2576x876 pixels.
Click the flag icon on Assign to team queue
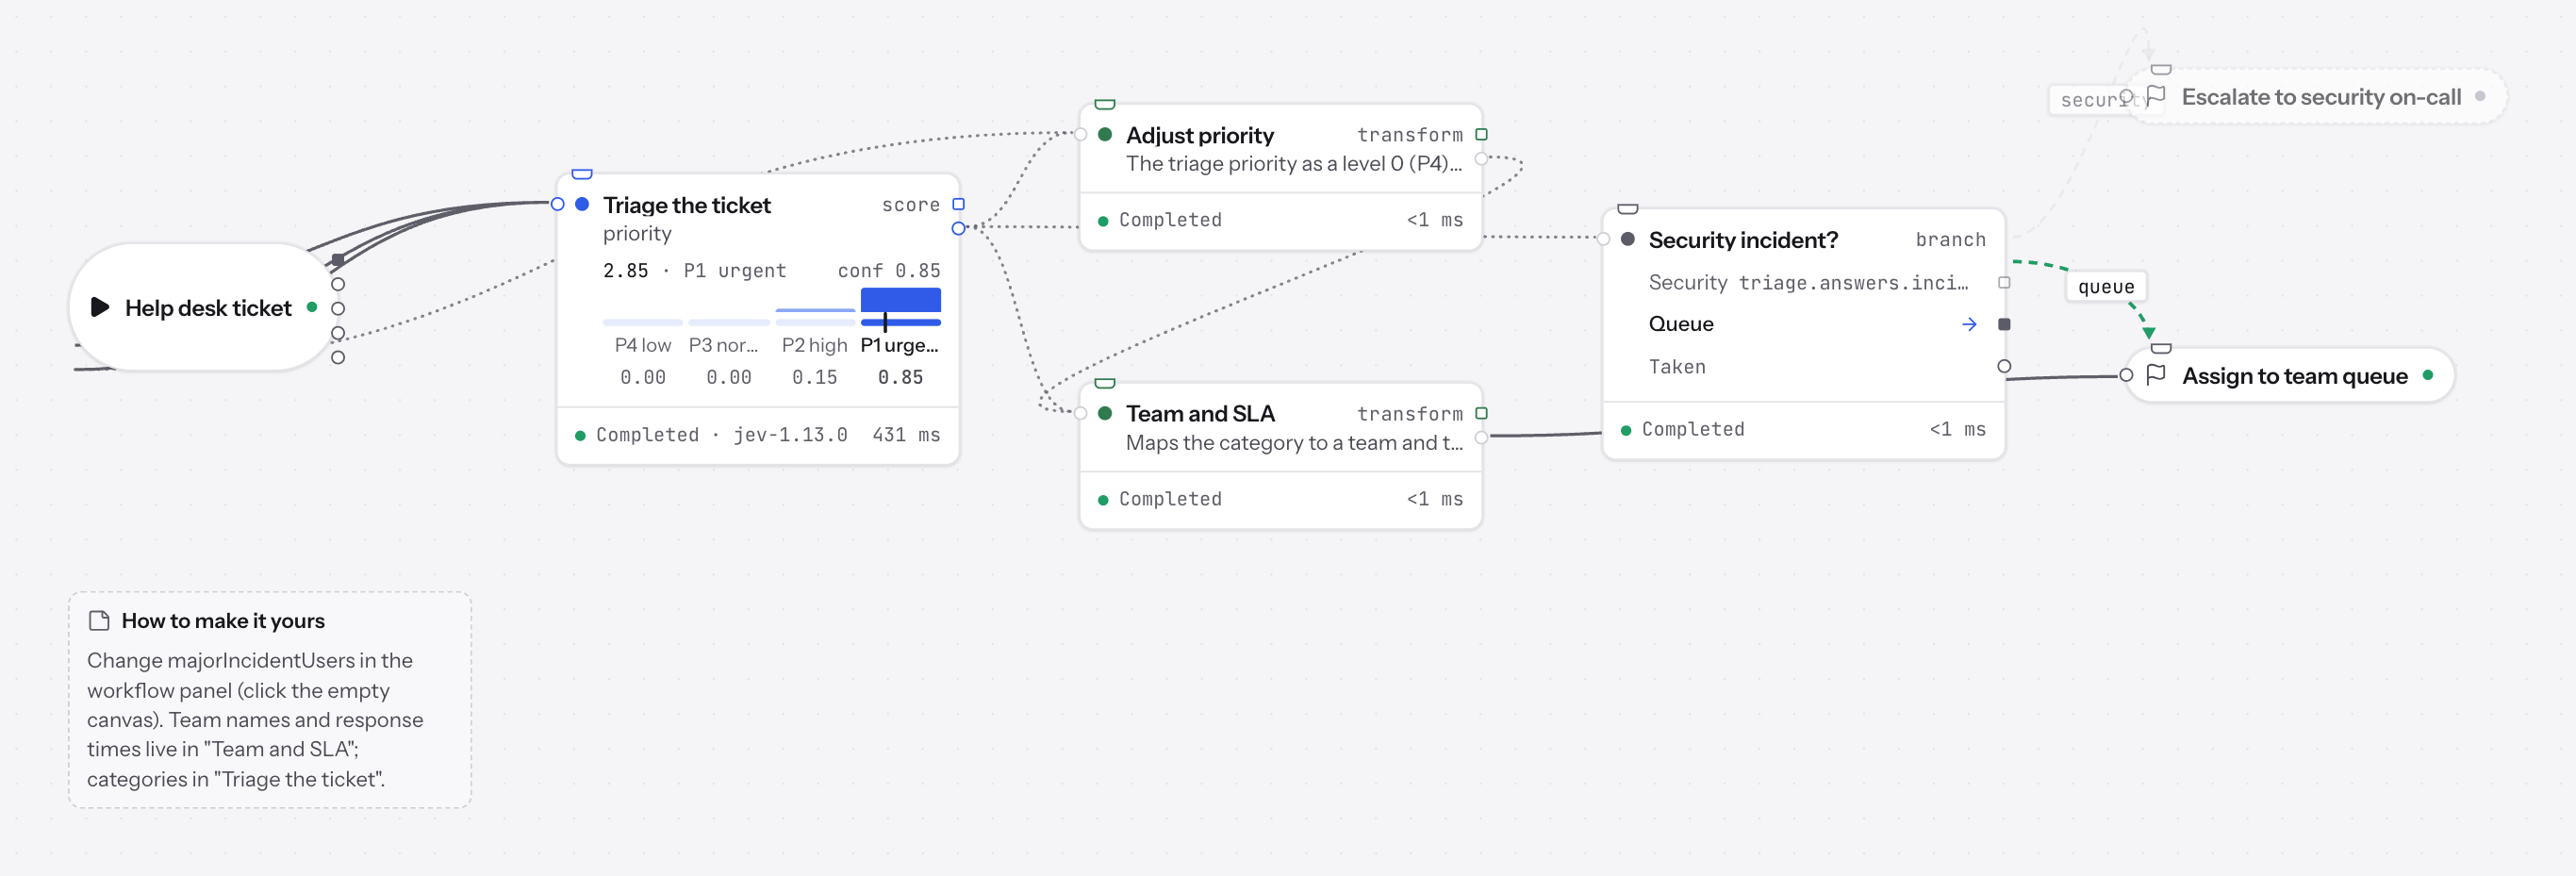click(x=2156, y=375)
